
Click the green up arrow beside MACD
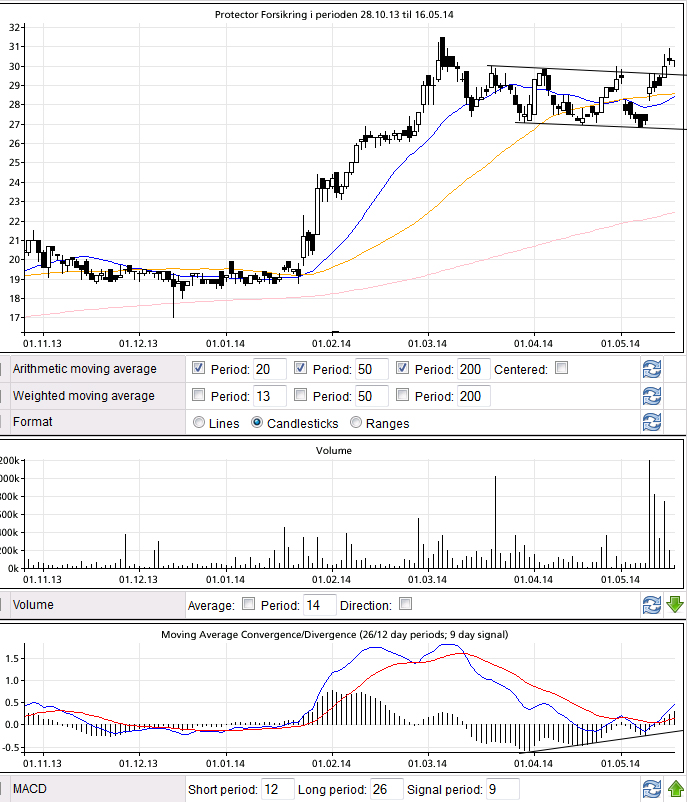pos(675,790)
